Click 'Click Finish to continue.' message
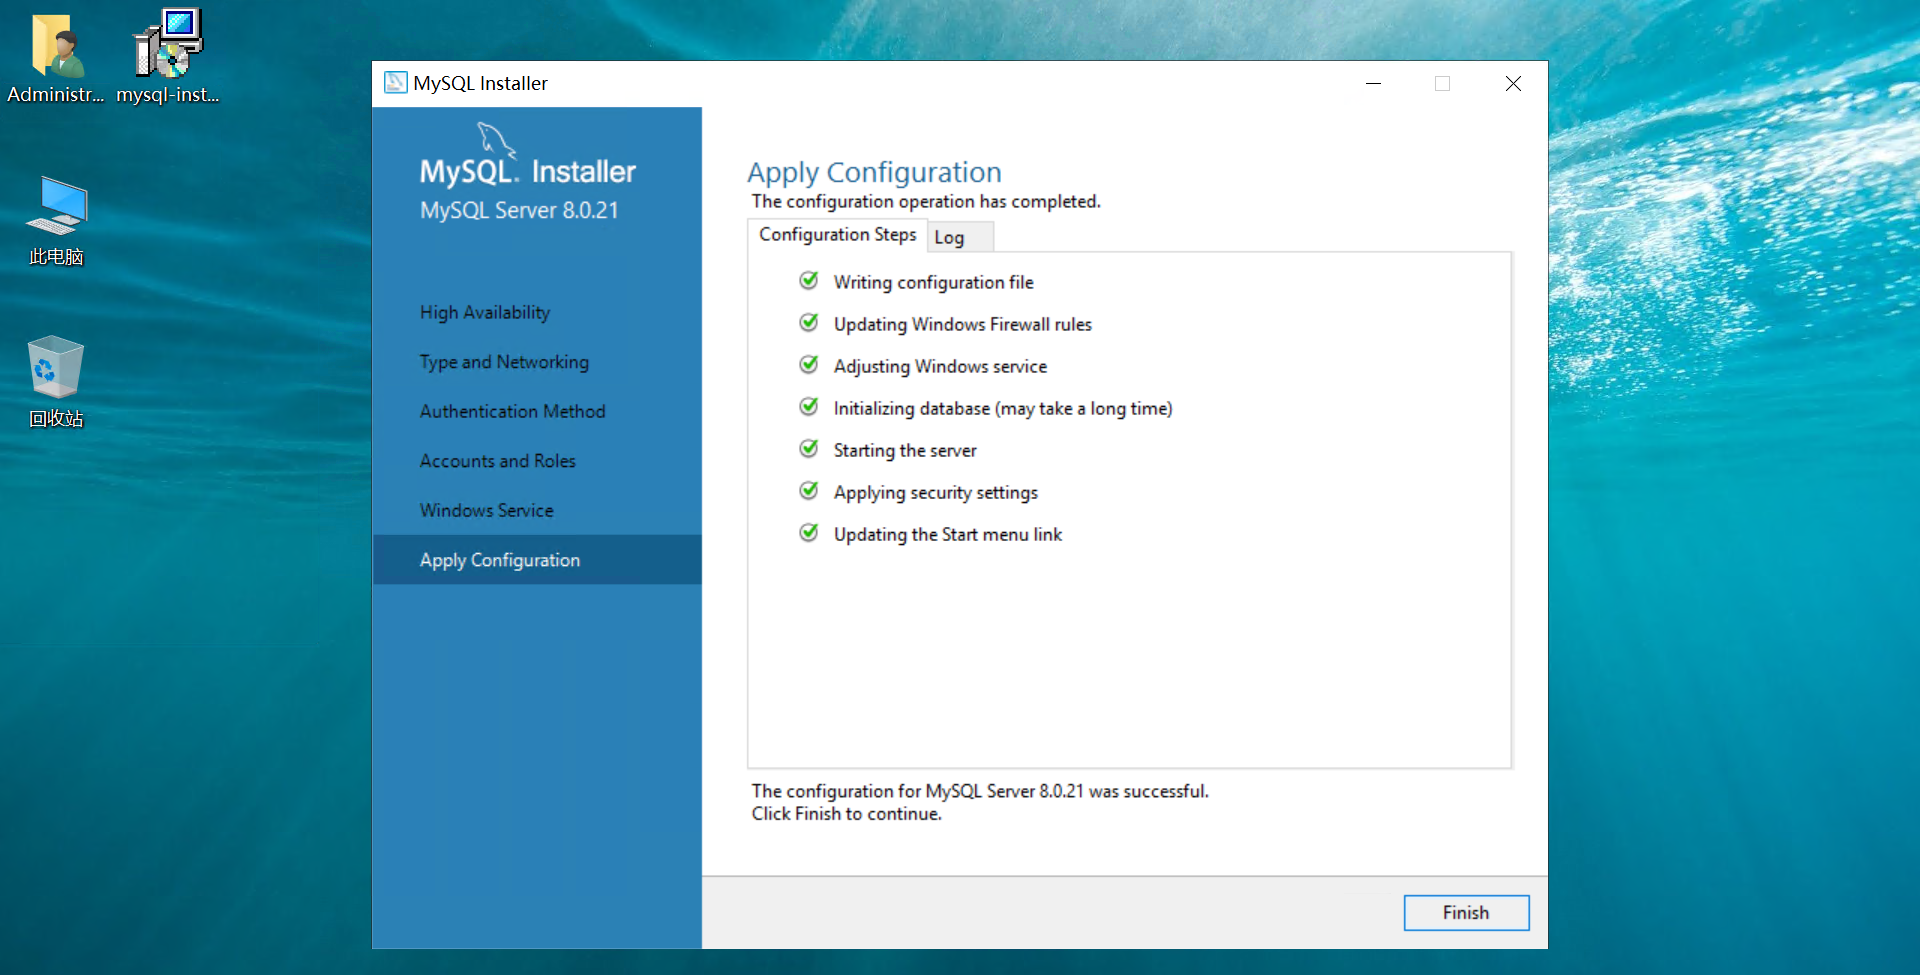Viewport: 1920px width, 975px height. [847, 814]
